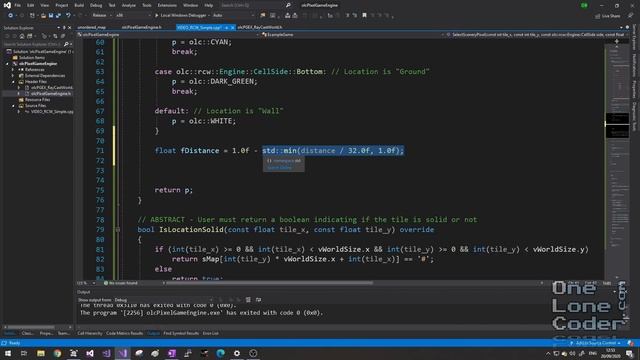Image resolution: width=640 pixels, height=360 pixels.
Task: Collapse the Header Files folder
Action: pyautogui.click(x=13, y=82)
